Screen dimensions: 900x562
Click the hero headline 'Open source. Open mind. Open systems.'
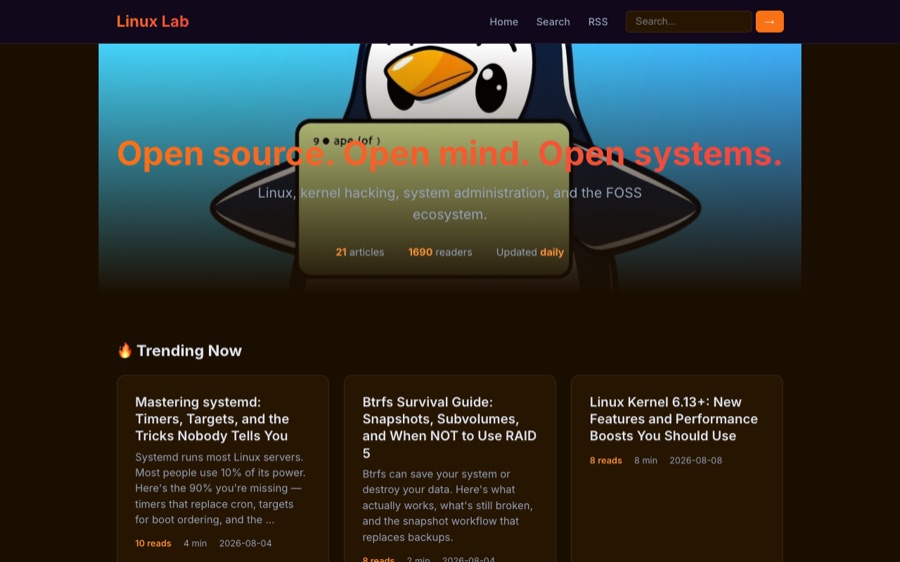pos(449,154)
